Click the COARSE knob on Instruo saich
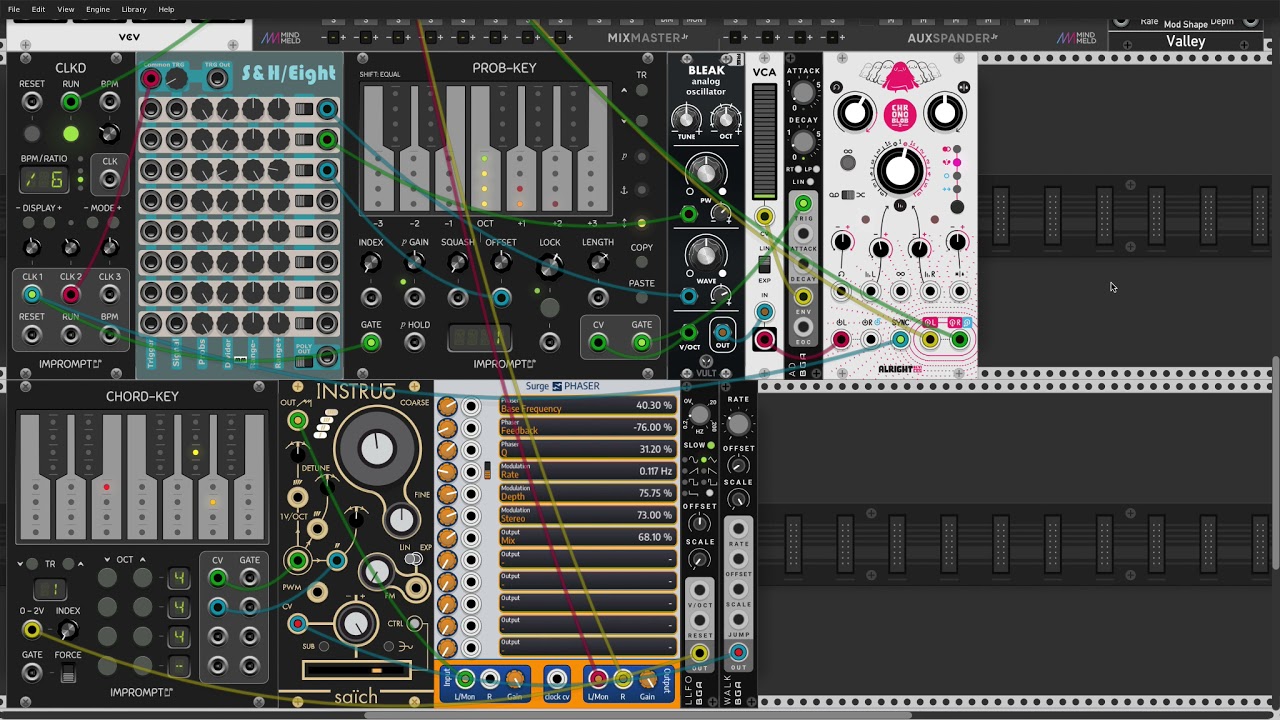Viewport: 1280px width, 720px height. point(377,449)
